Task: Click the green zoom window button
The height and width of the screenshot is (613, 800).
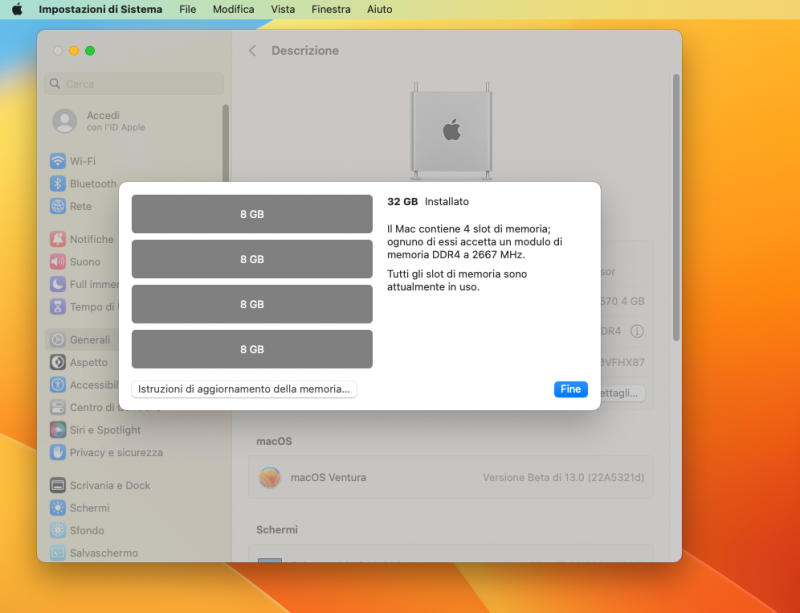Action: pyautogui.click(x=90, y=51)
